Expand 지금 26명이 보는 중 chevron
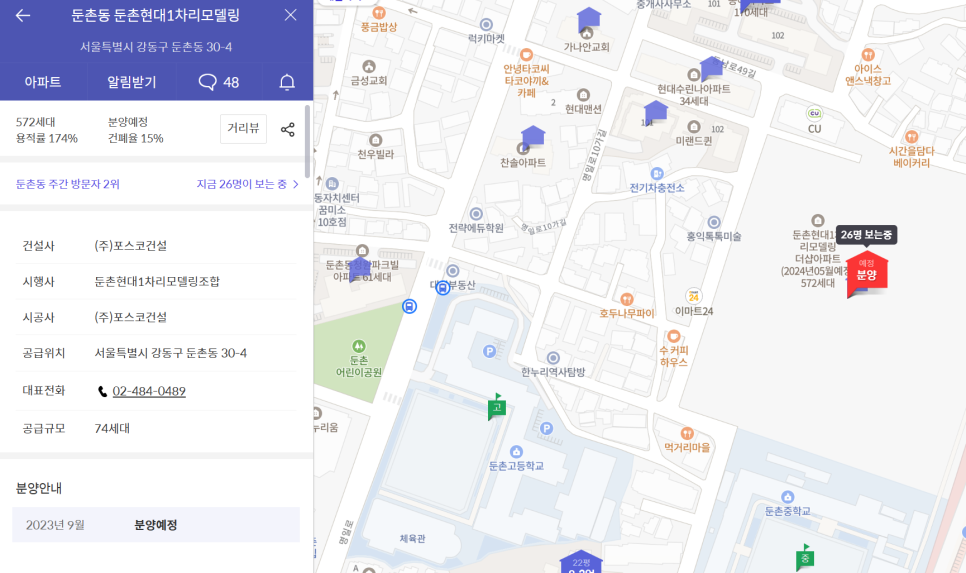 295,184
